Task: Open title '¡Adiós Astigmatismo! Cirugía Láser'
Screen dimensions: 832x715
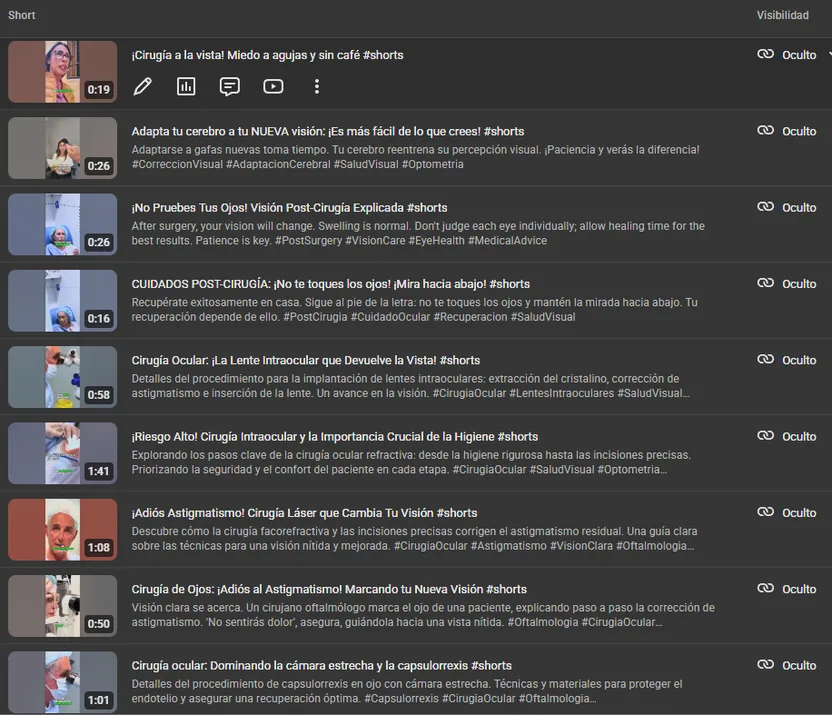Action: 305,513
